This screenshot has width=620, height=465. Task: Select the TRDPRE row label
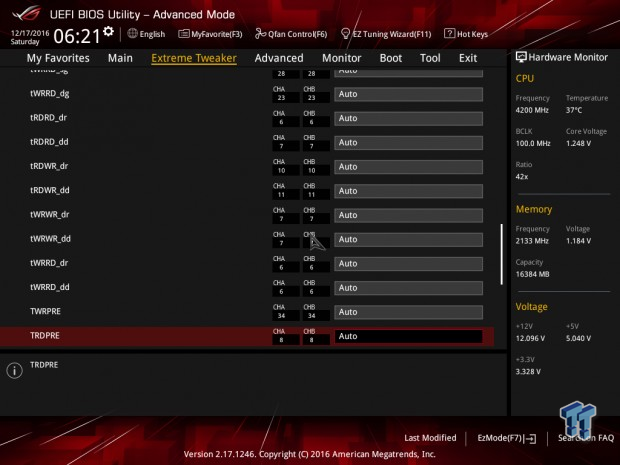pos(45,336)
